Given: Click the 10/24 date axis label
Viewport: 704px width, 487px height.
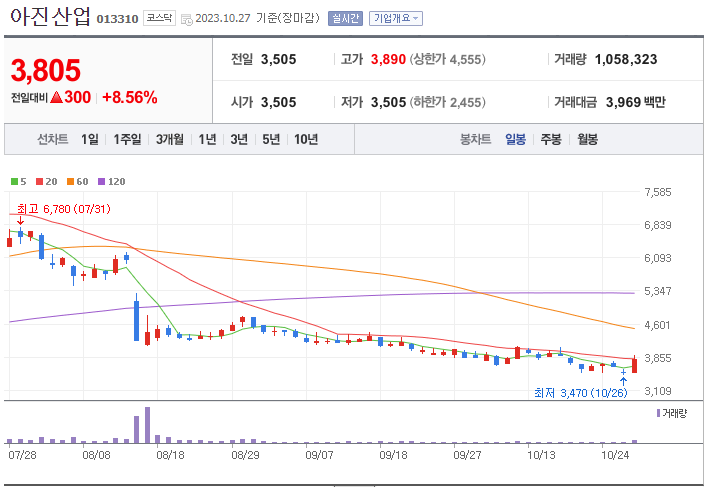Looking at the screenshot, I should 616,455.
